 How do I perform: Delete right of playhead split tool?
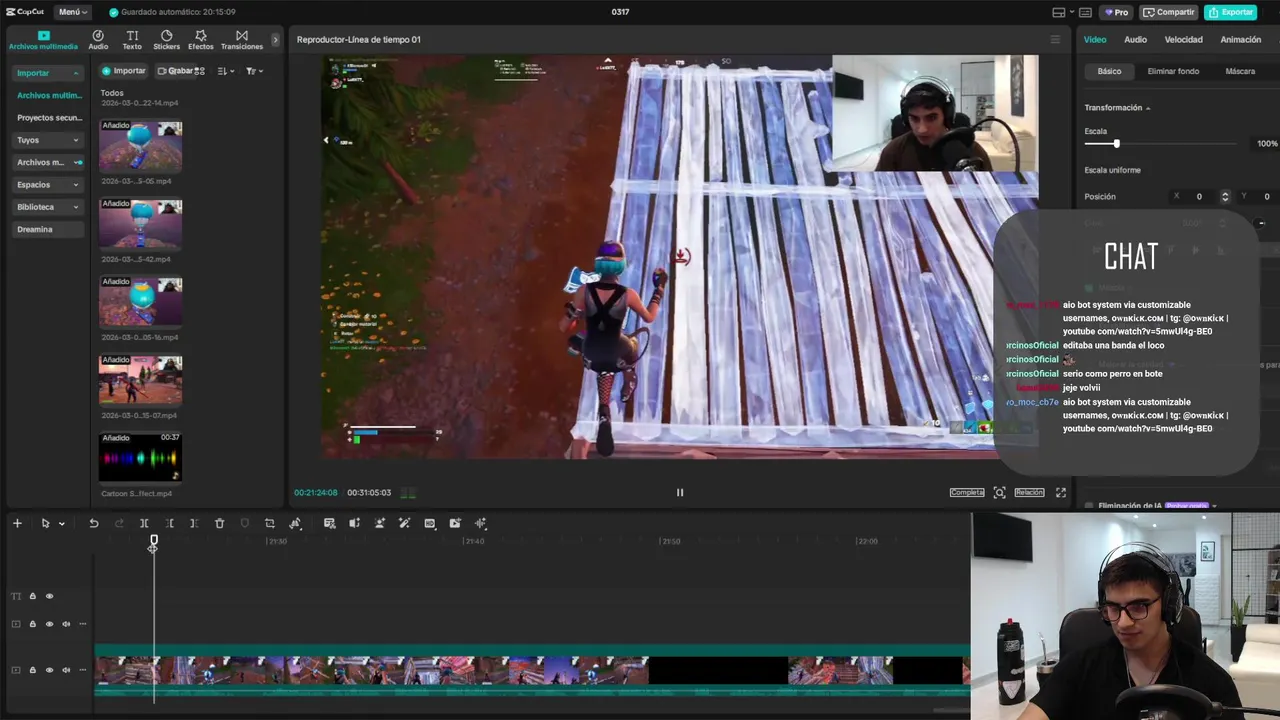tap(194, 523)
